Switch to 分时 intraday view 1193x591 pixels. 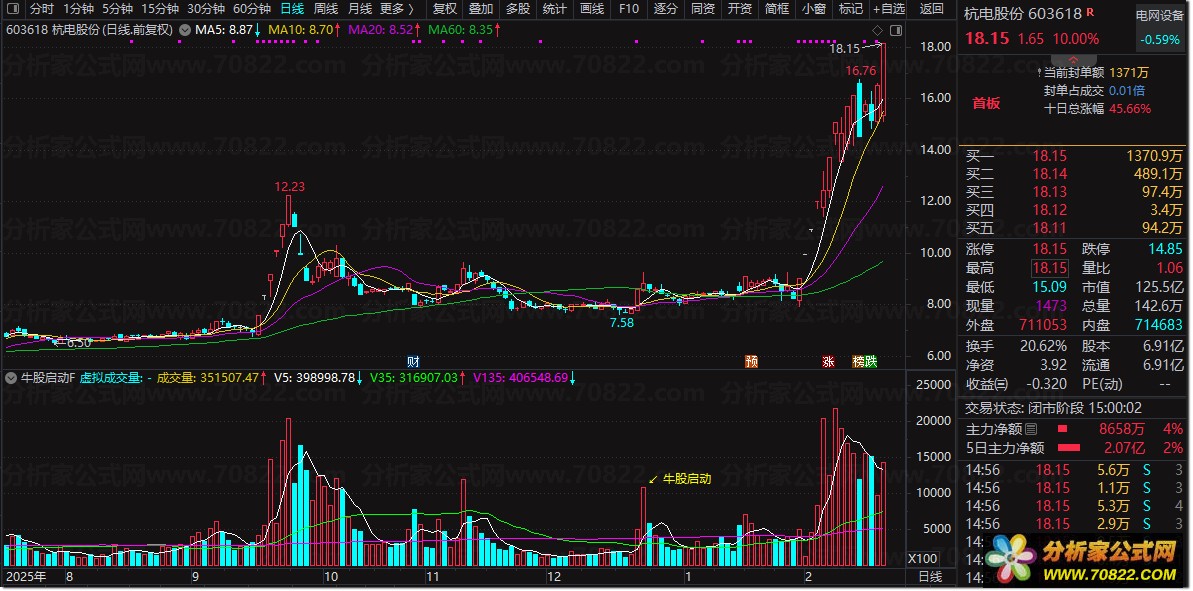pyautogui.click(x=42, y=9)
